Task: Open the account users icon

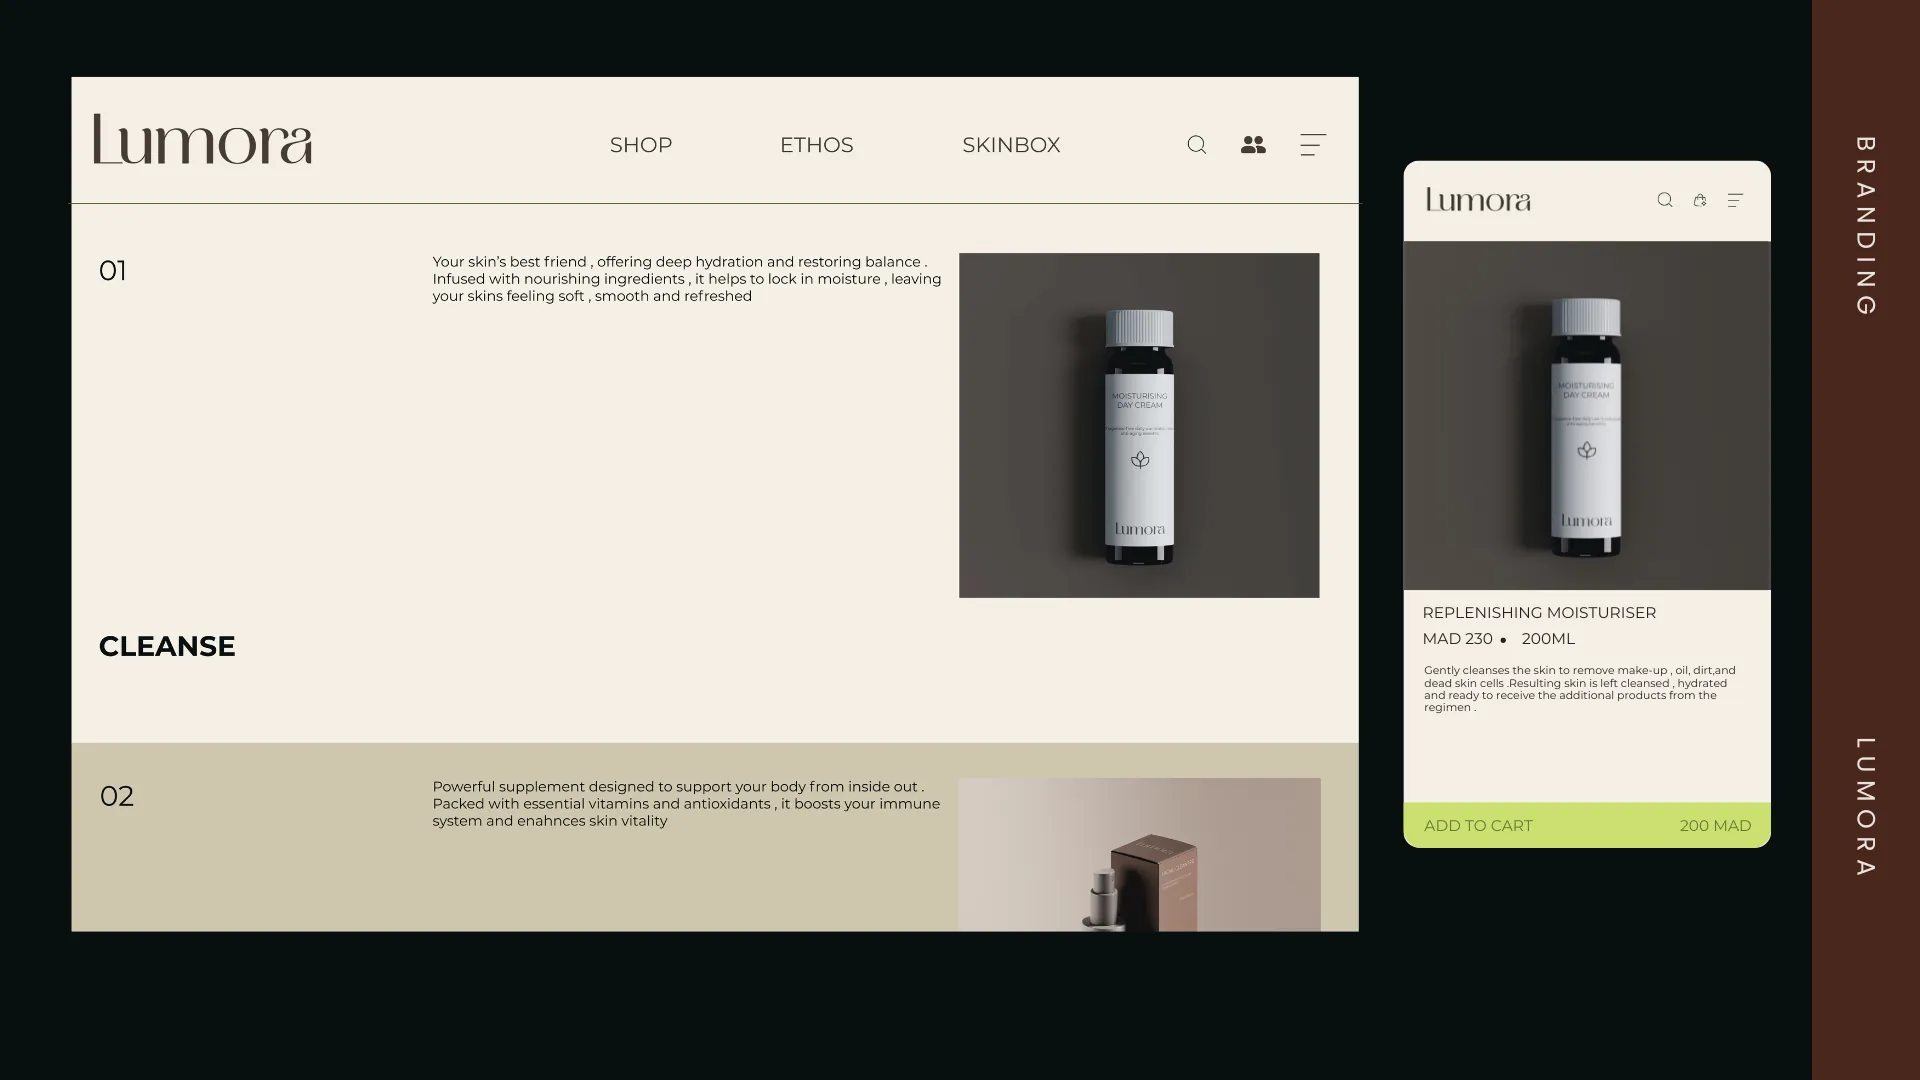Action: point(1253,145)
